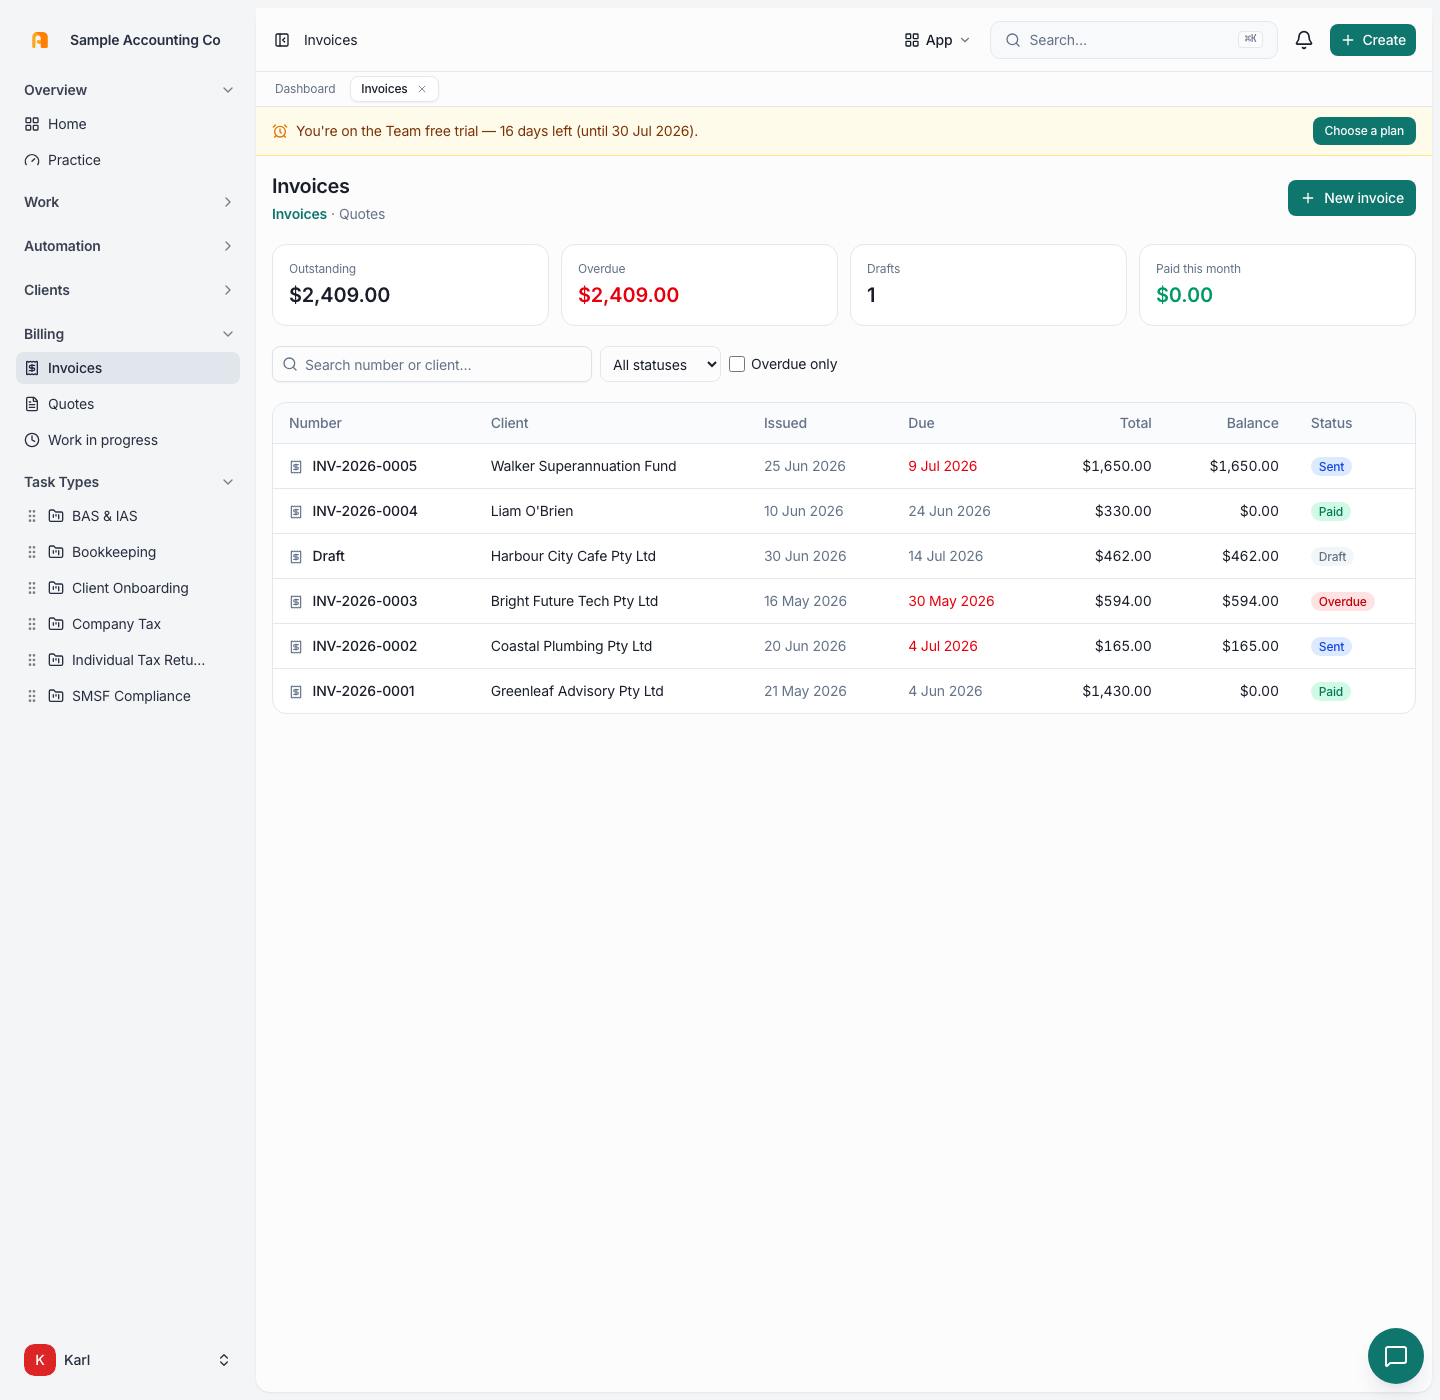Click the Outstanding $2,409.00 summary card
Screen dimensions: 1440x1400
[x=410, y=285]
